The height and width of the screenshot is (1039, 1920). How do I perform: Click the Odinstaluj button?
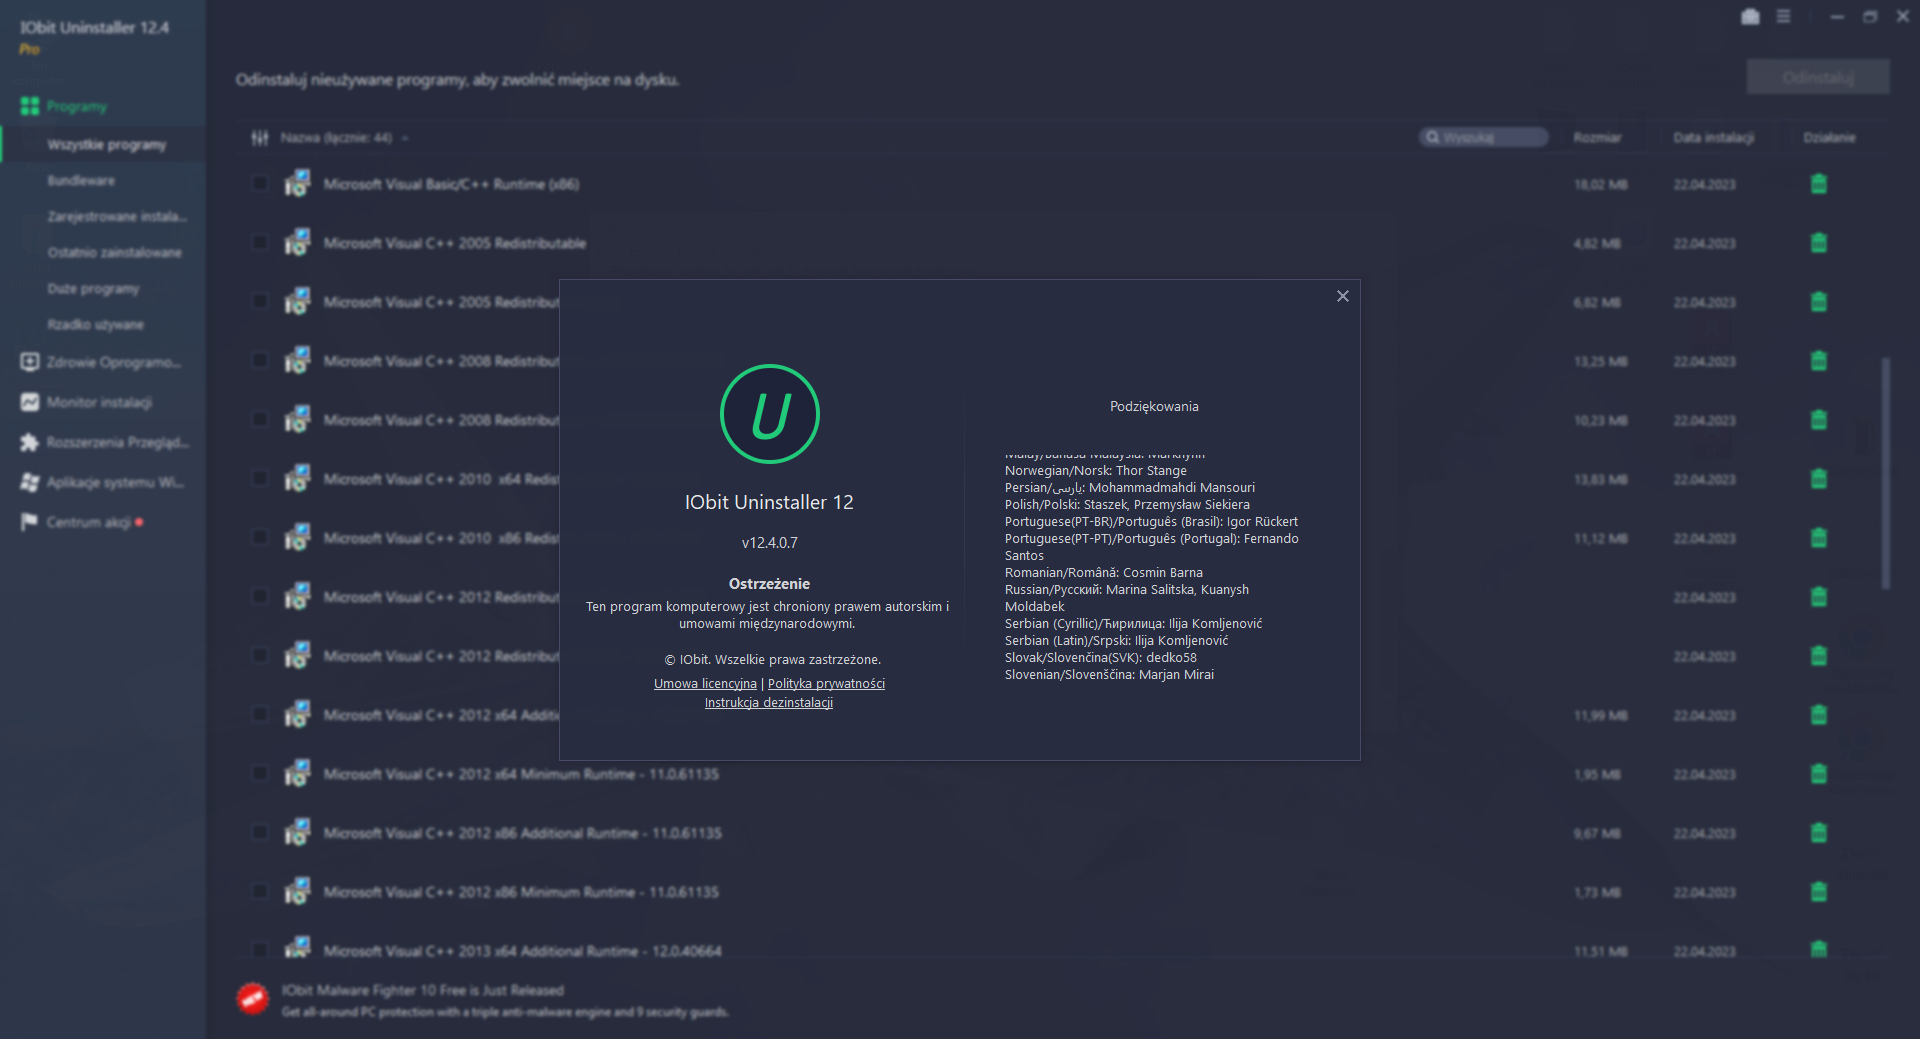(x=1818, y=77)
